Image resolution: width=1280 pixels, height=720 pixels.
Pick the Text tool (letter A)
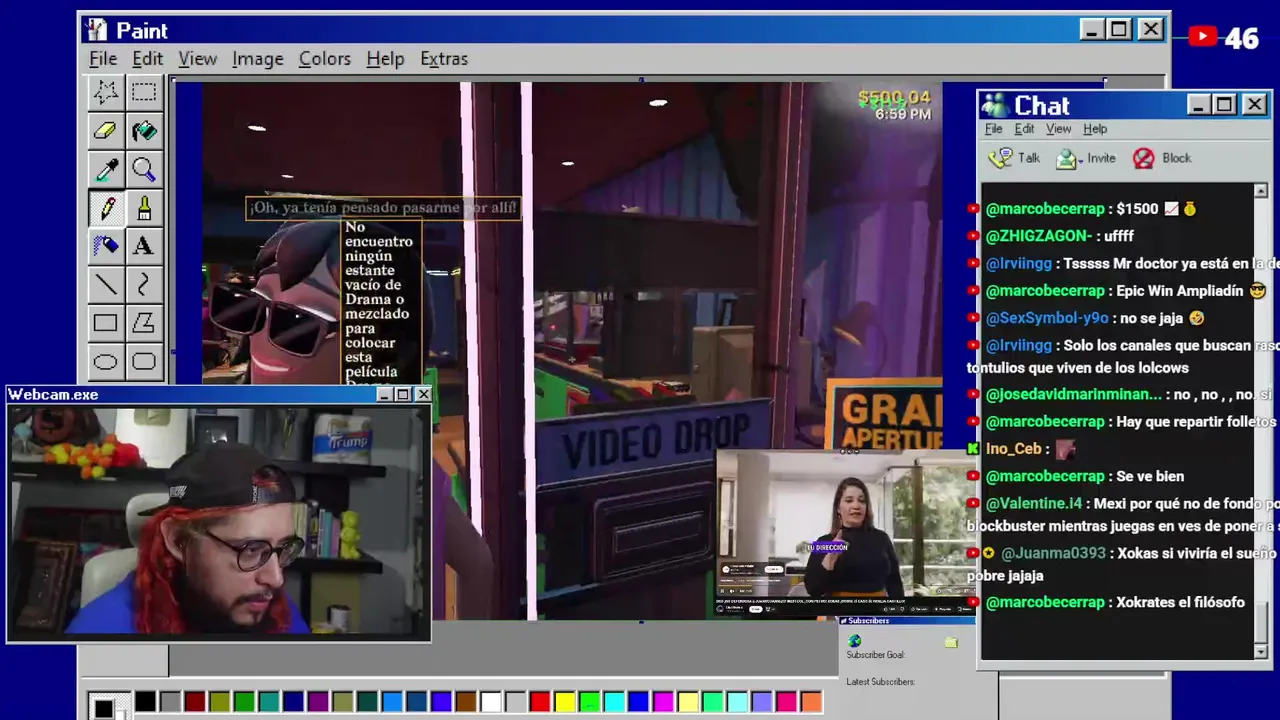point(144,246)
